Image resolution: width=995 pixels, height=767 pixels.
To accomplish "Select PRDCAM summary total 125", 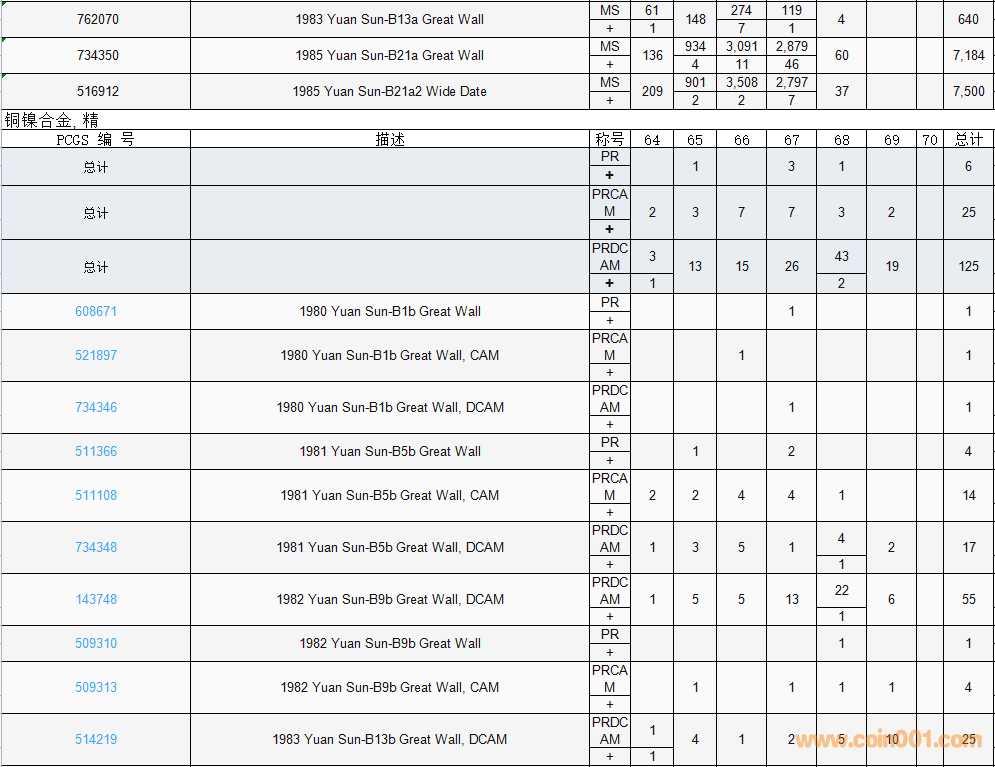I will click(968, 266).
